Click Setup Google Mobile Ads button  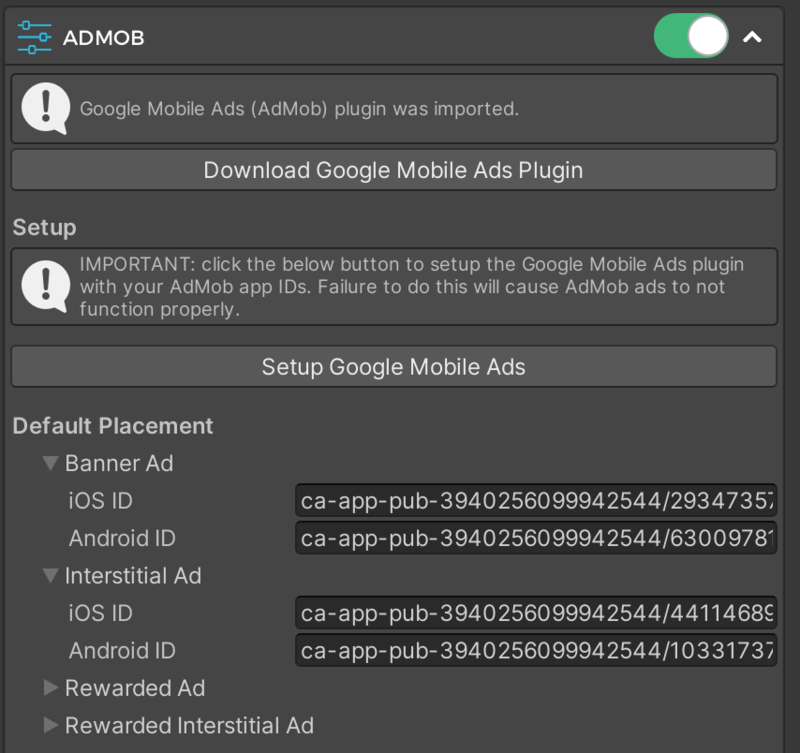tap(393, 366)
